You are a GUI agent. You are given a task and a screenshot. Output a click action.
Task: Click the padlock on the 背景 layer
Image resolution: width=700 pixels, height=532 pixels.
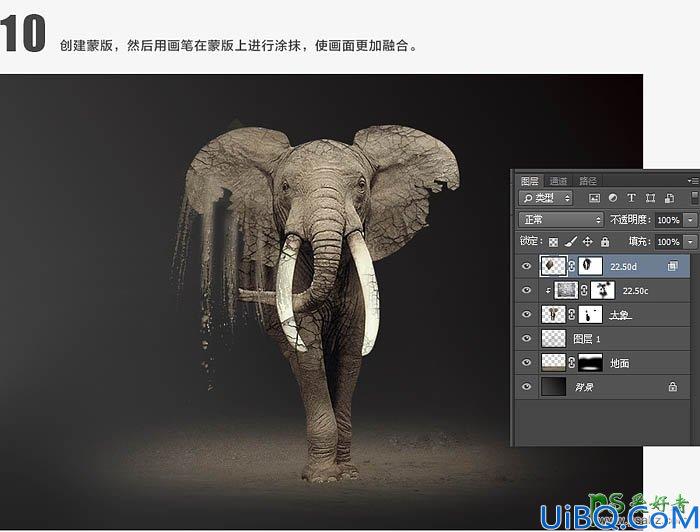[672, 387]
